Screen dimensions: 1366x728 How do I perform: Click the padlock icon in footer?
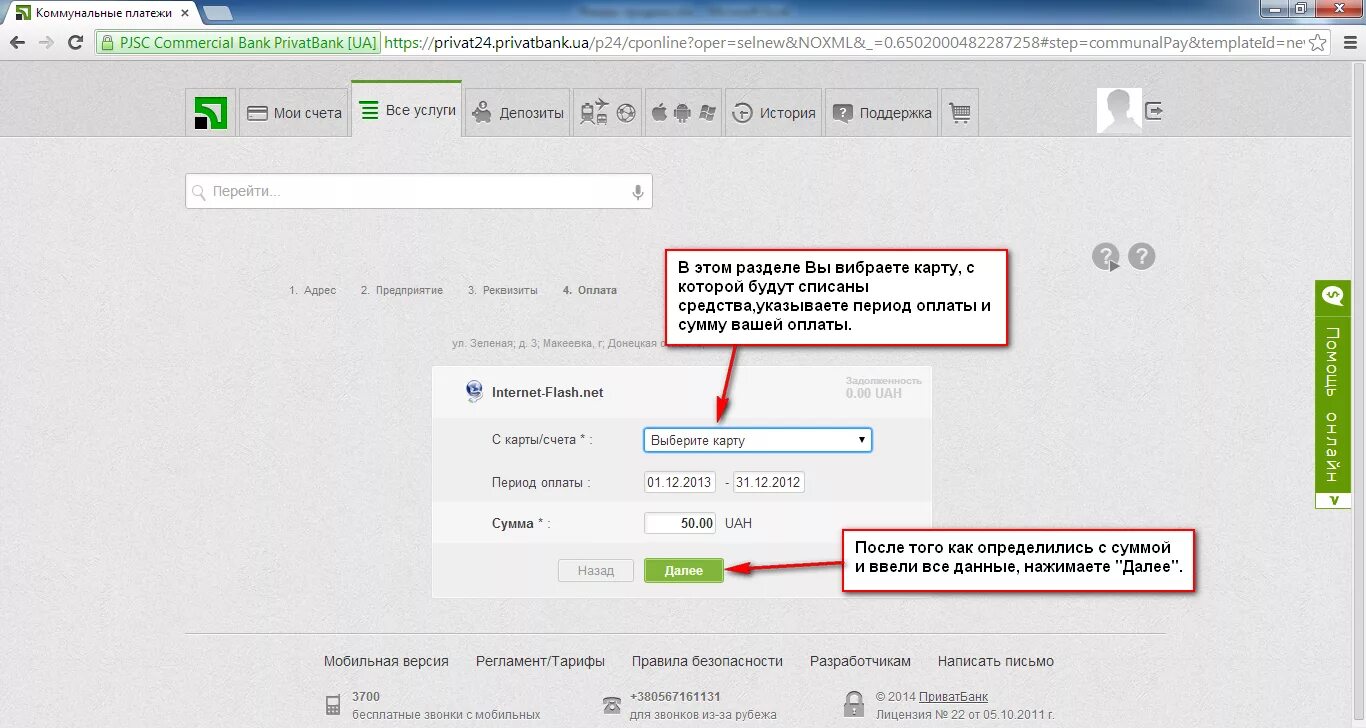coord(854,704)
